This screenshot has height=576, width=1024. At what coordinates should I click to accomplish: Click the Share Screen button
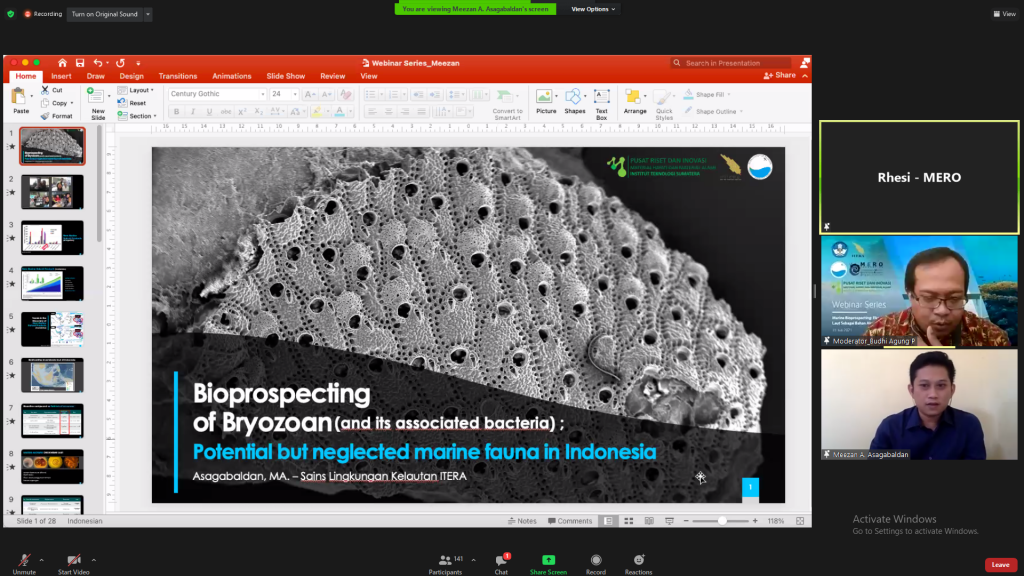point(548,564)
